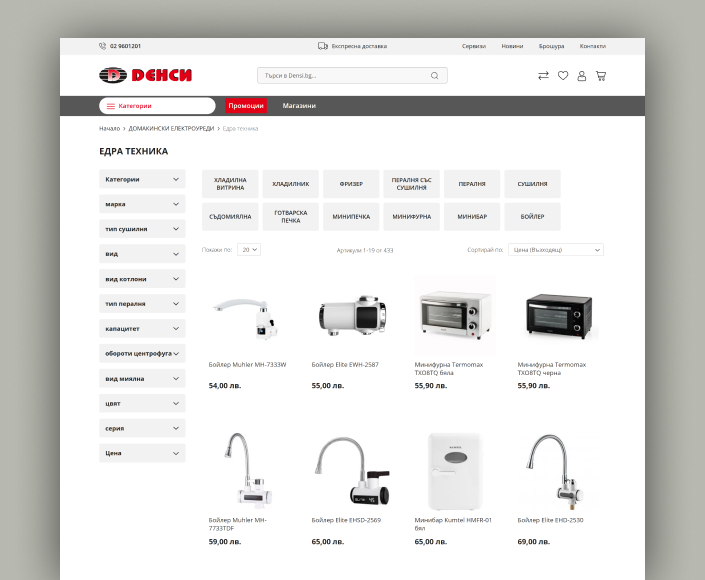Open Бойлер Elite EWH-2587 product image

(x=352, y=316)
